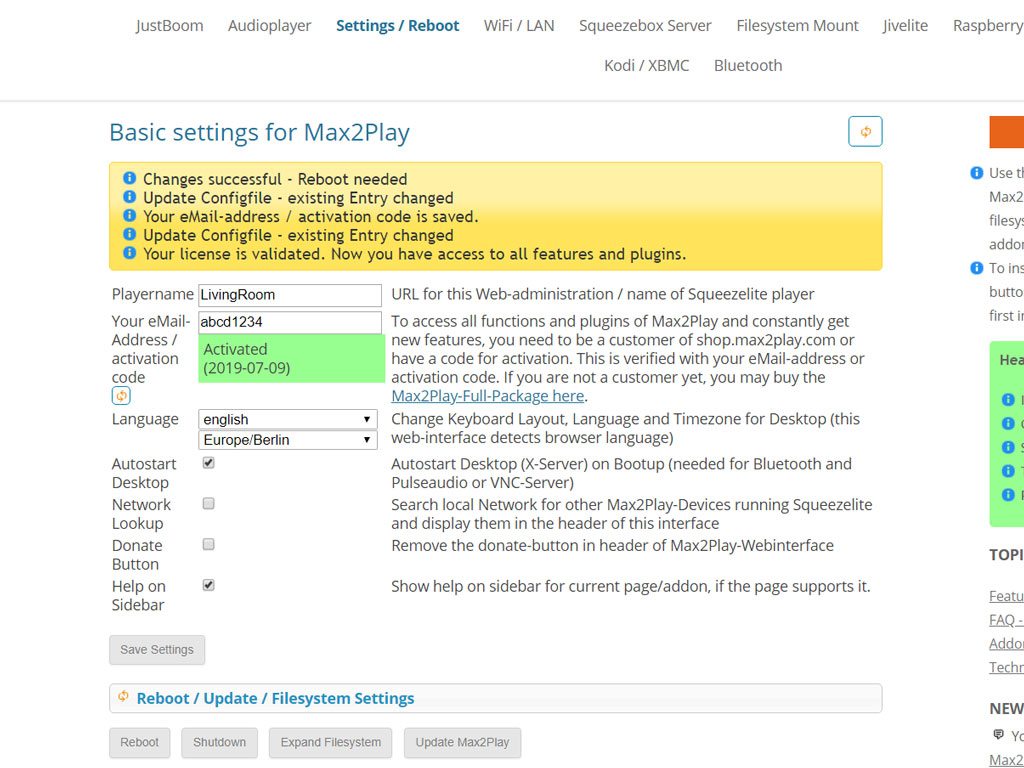Image resolution: width=1024 pixels, height=768 pixels.
Task: Click the Shutdown button
Action: click(219, 743)
